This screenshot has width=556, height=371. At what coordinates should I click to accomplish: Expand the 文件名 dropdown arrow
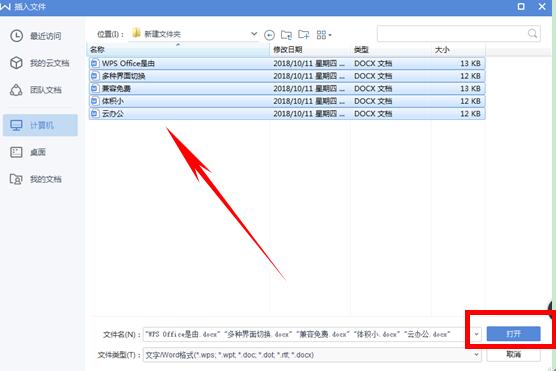click(476, 334)
